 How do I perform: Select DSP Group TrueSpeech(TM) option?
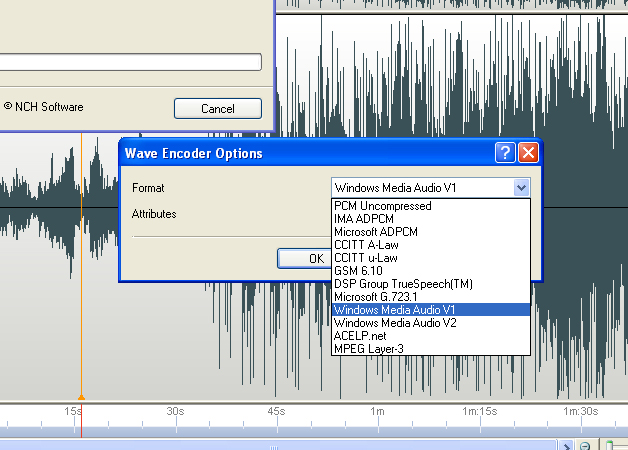pos(431,284)
